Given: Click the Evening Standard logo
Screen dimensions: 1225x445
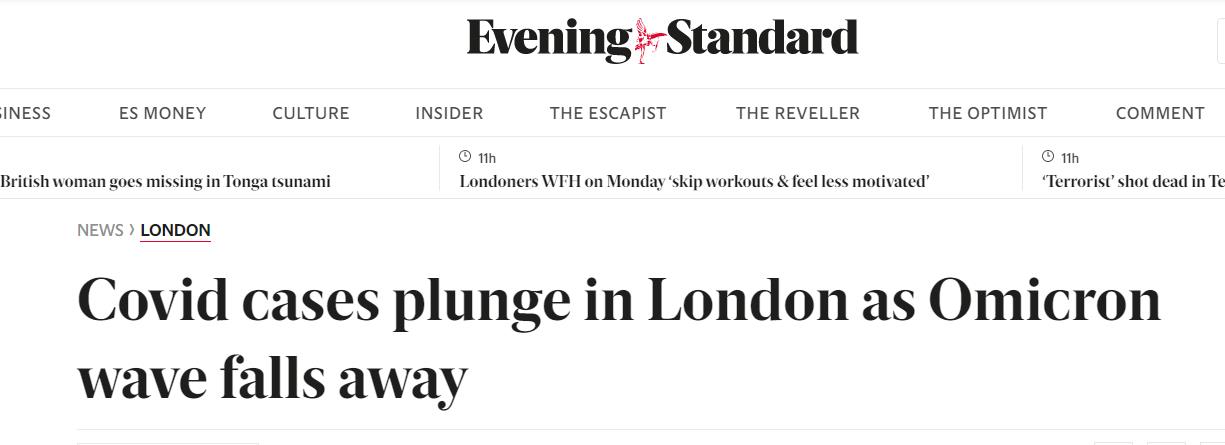Looking at the screenshot, I should [662, 40].
